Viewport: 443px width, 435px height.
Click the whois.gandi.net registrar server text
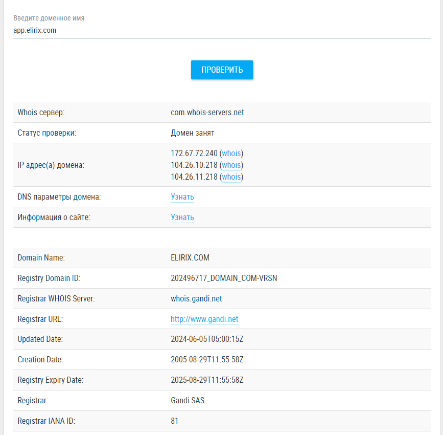click(x=196, y=299)
